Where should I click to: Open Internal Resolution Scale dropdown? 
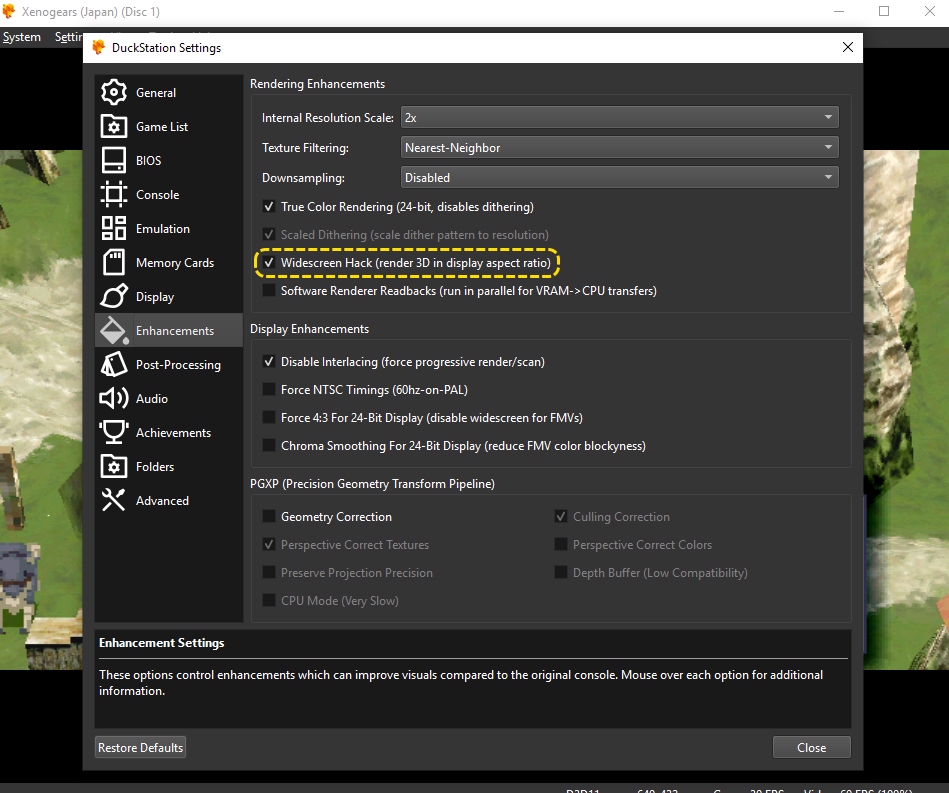[x=620, y=117]
